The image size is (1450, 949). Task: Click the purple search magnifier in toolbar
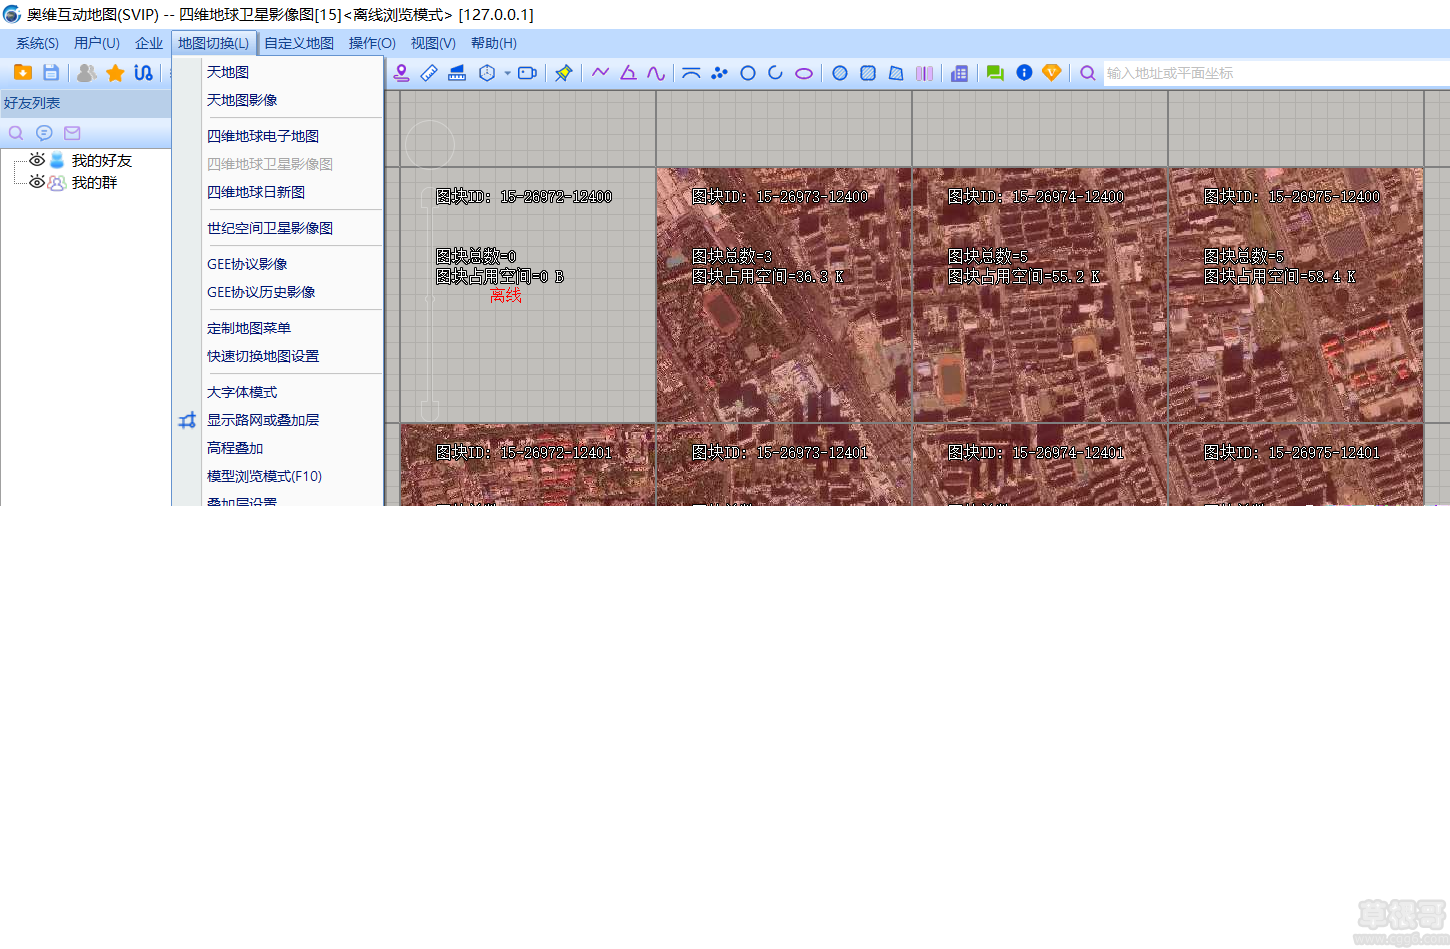click(x=1088, y=73)
